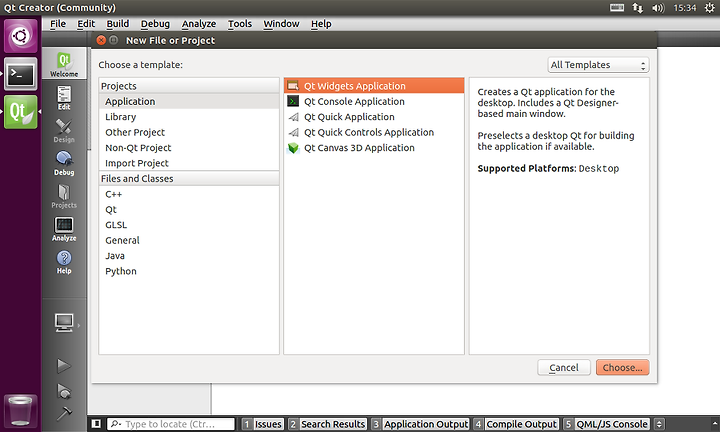The width and height of the screenshot is (720, 432).
Task: Close the New File or Project dialog
Action: click(101, 40)
